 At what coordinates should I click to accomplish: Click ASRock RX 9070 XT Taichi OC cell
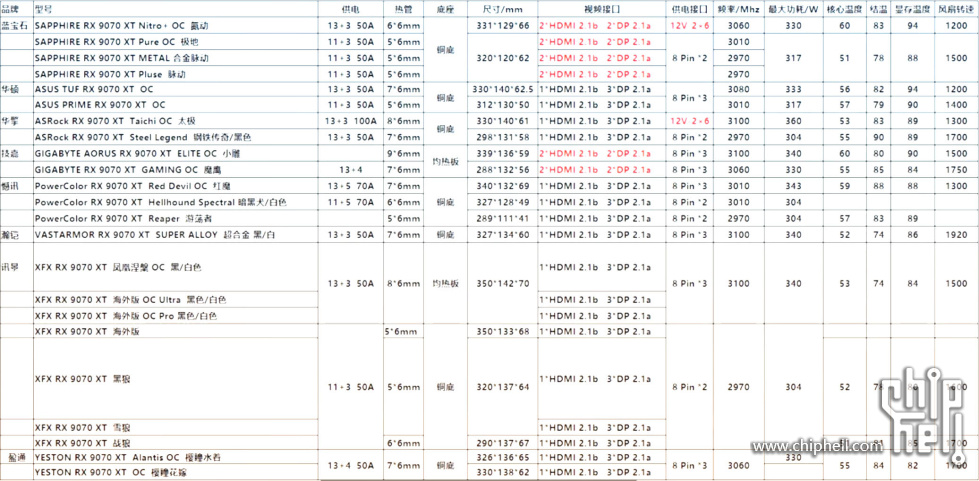175,121
